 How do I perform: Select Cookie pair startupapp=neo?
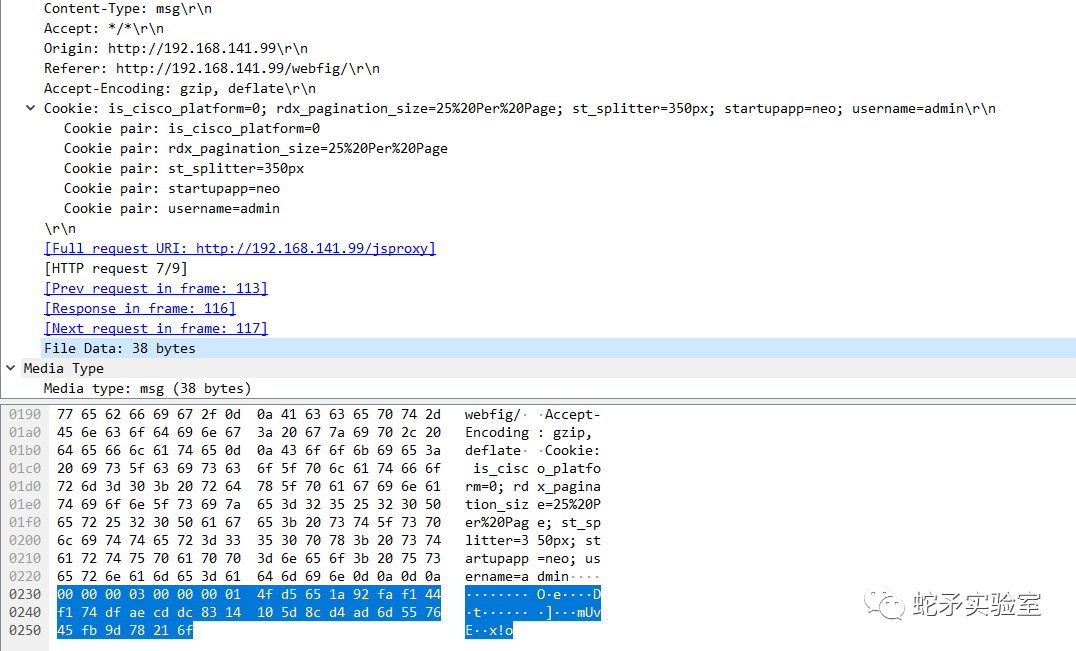coord(172,188)
